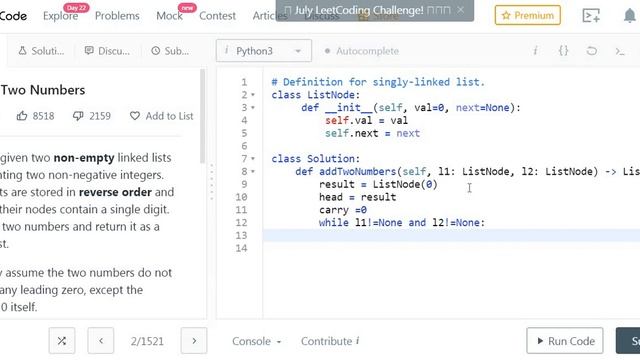Go to the Problems page
This screenshot has width=640, height=360.
[x=117, y=16]
